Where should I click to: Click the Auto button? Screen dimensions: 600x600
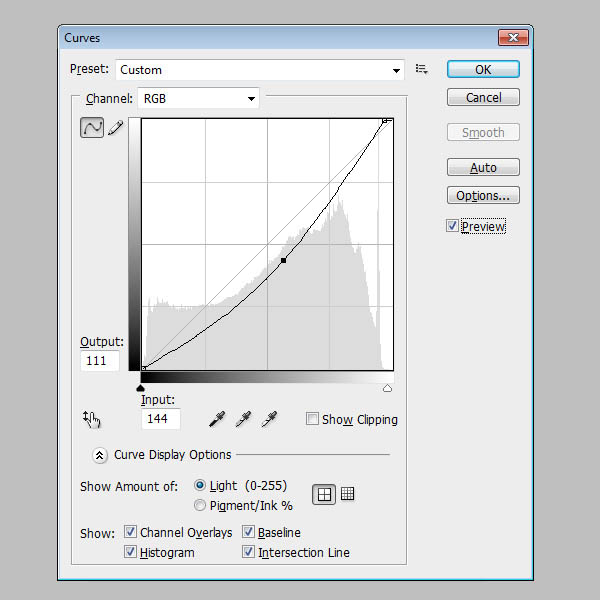tap(483, 167)
